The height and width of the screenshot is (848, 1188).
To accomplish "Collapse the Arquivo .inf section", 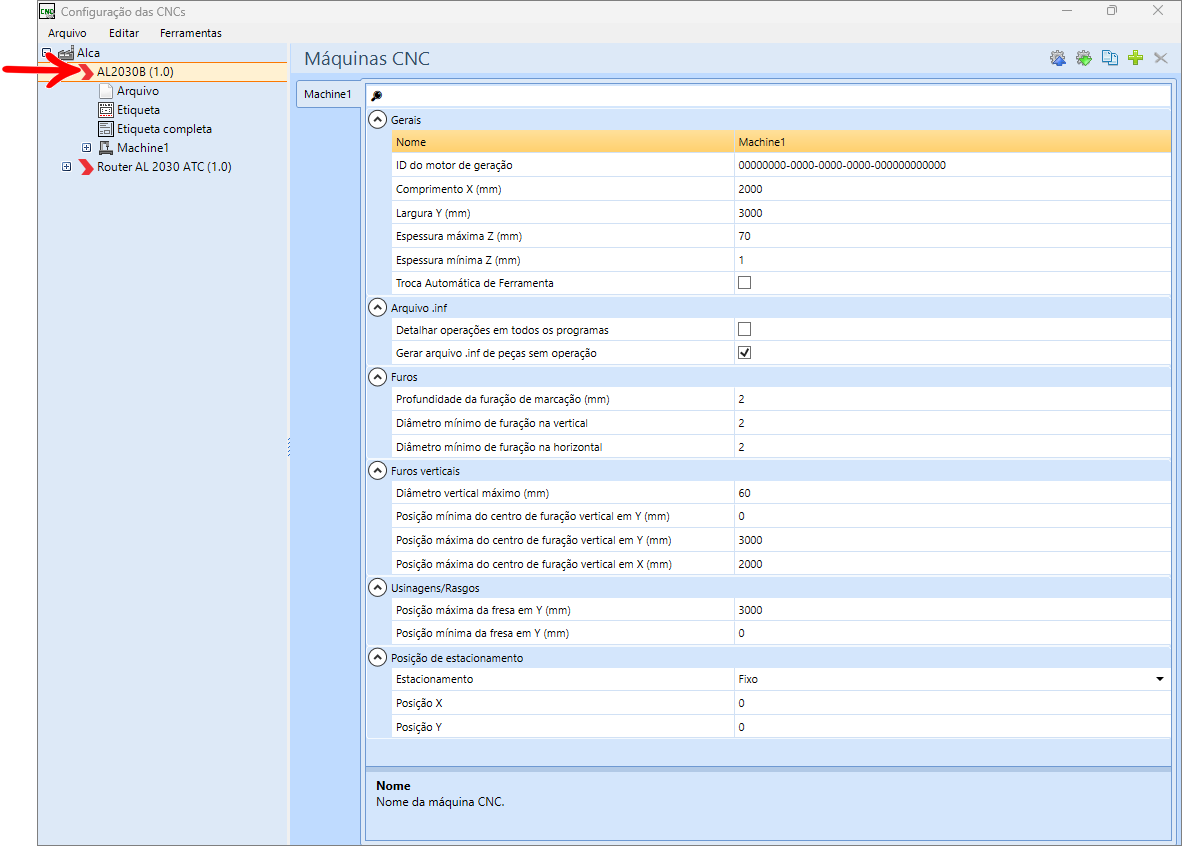I will click(x=377, y=308).
